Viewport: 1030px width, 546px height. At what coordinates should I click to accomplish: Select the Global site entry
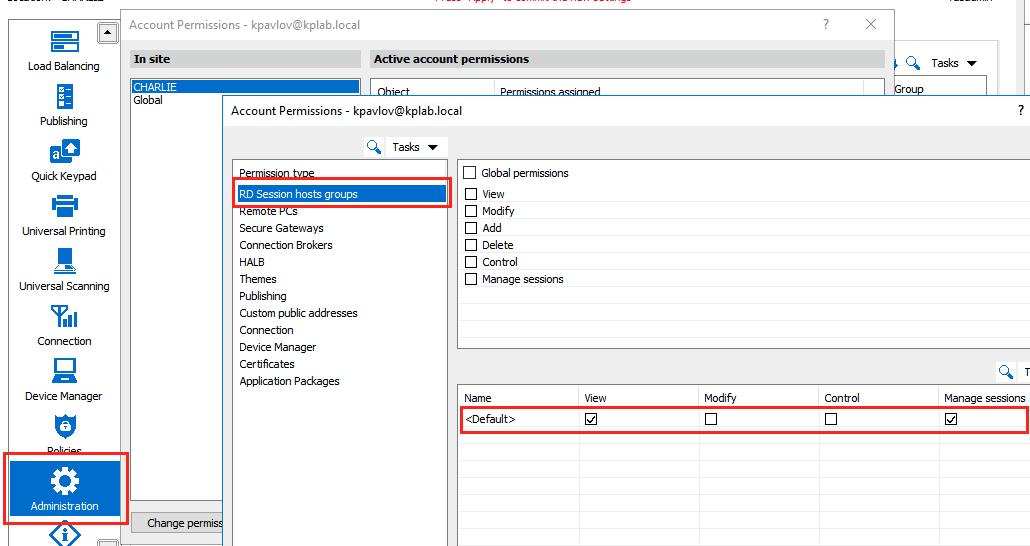pos(148,100)
